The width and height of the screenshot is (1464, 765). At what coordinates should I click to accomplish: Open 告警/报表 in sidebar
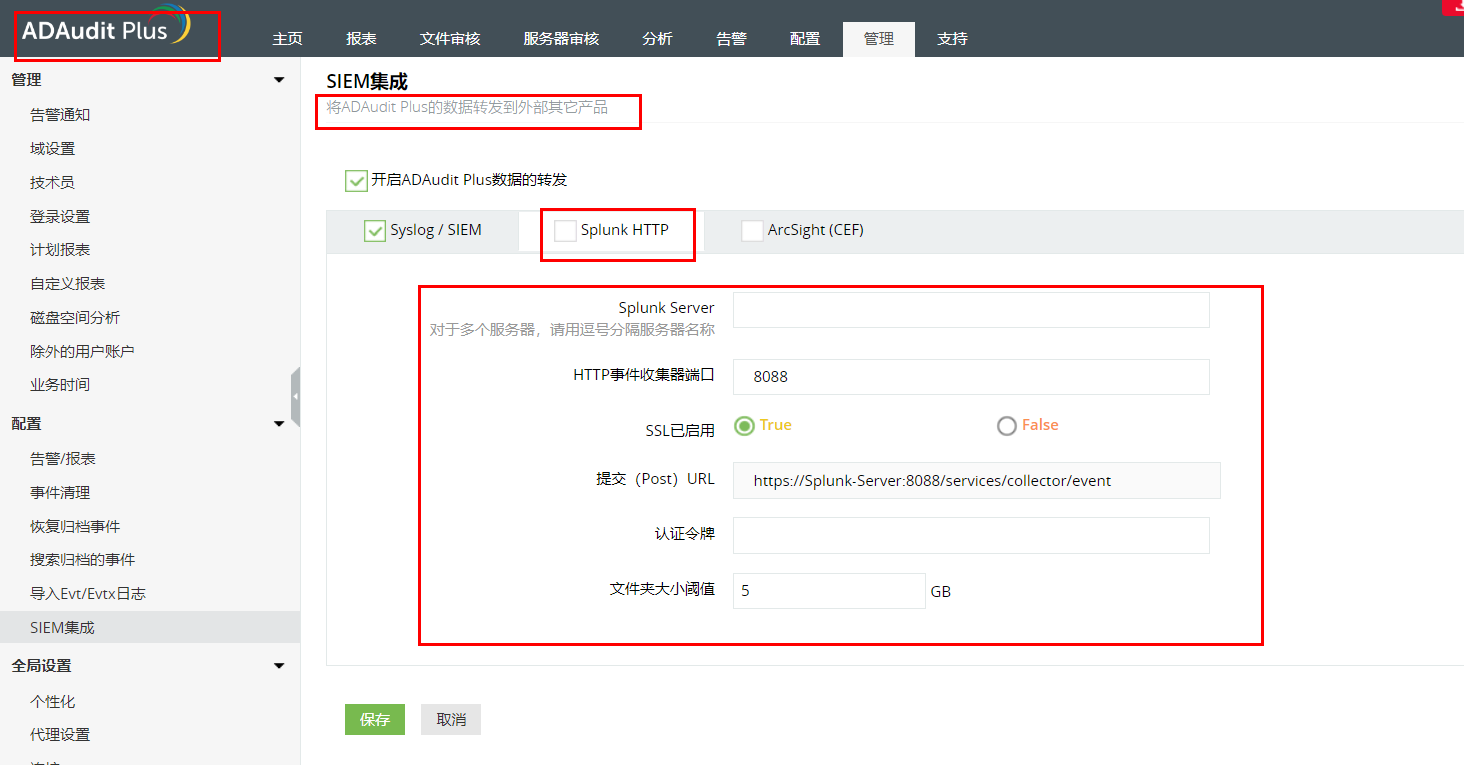coord(63,459)
